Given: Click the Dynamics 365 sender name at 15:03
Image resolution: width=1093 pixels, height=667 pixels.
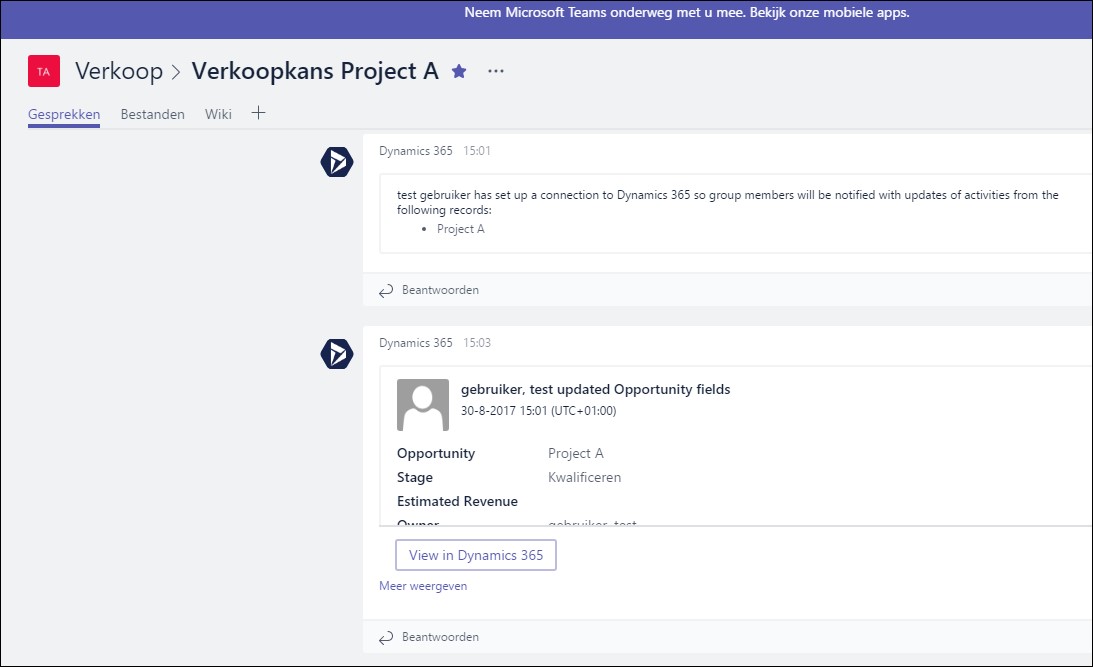Looking at the screenshot, I should [x=415, y=343].
